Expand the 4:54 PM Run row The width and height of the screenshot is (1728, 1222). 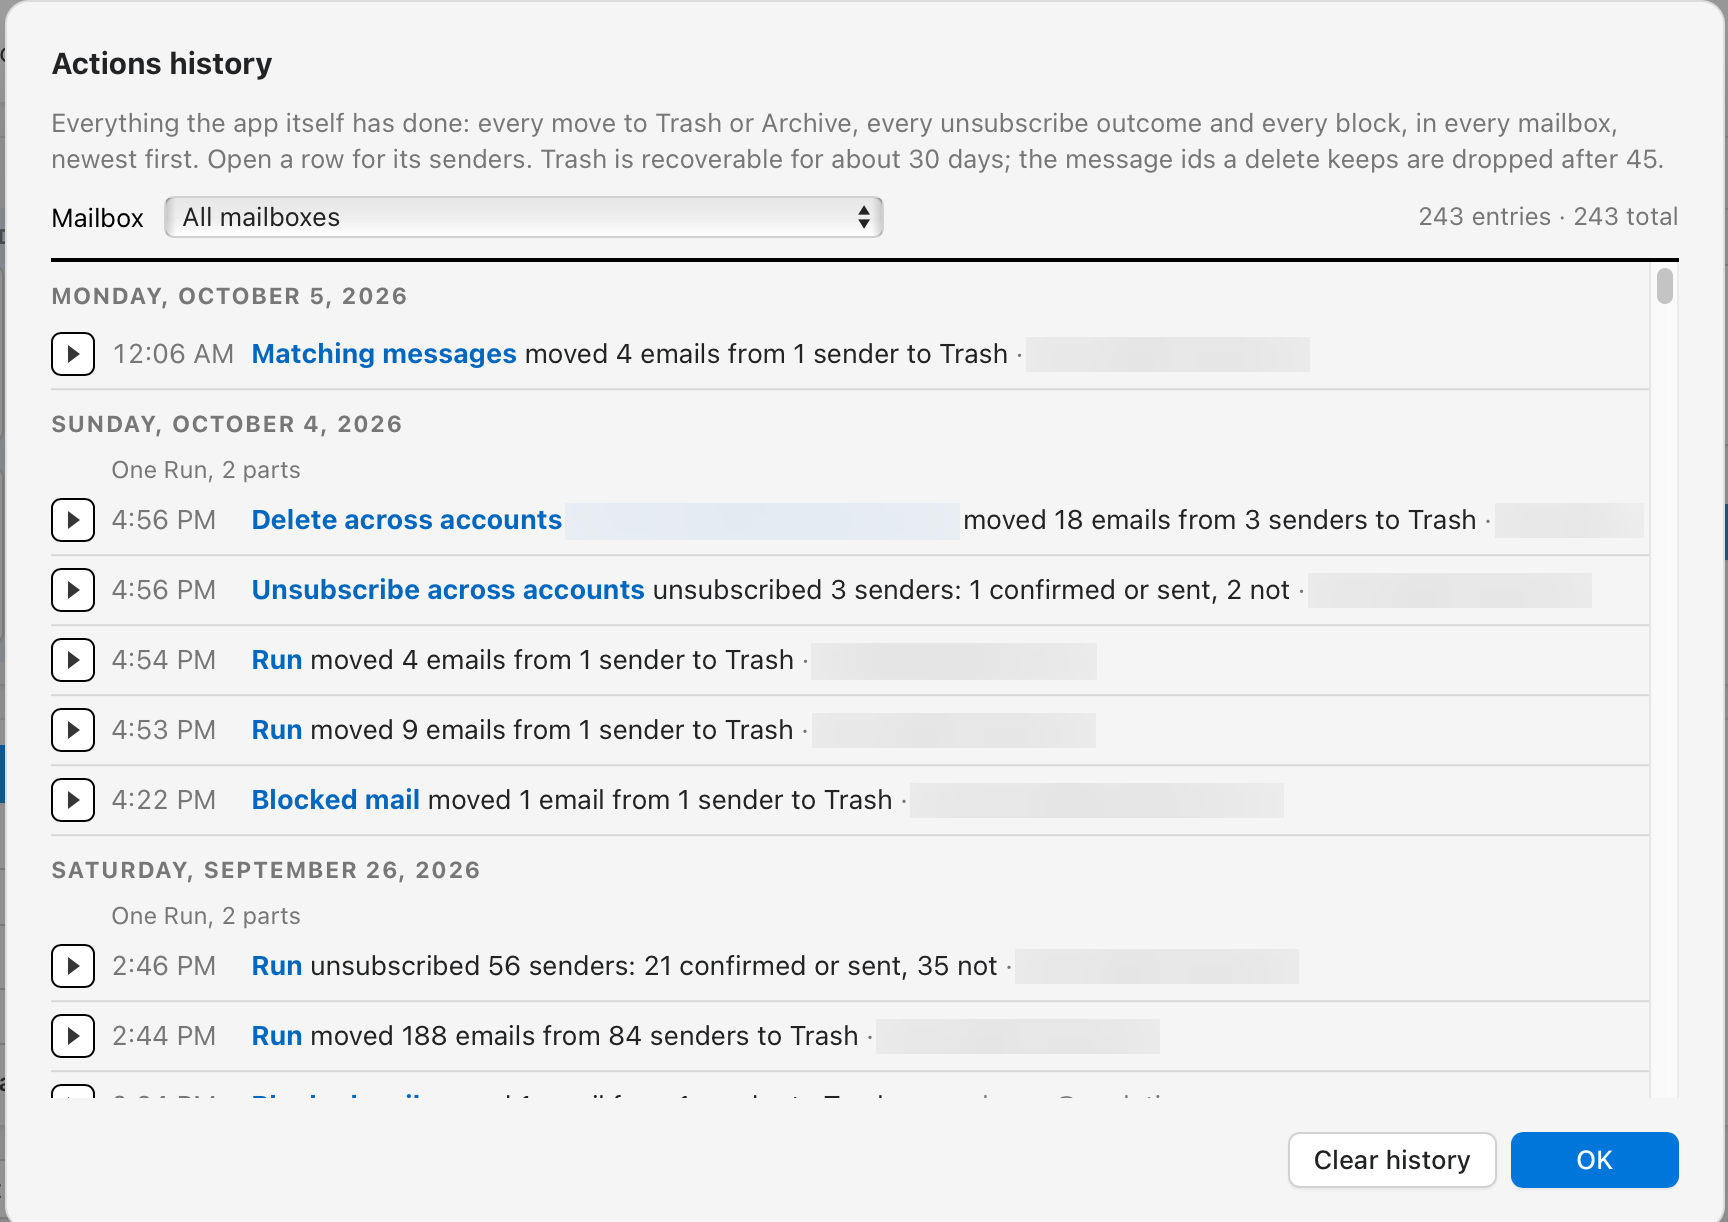[x=73, y=660]
